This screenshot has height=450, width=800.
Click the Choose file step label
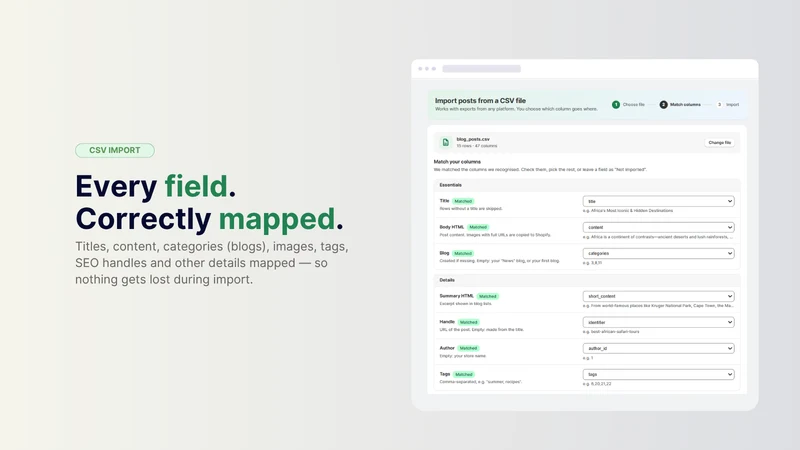[x=633, y=105]
